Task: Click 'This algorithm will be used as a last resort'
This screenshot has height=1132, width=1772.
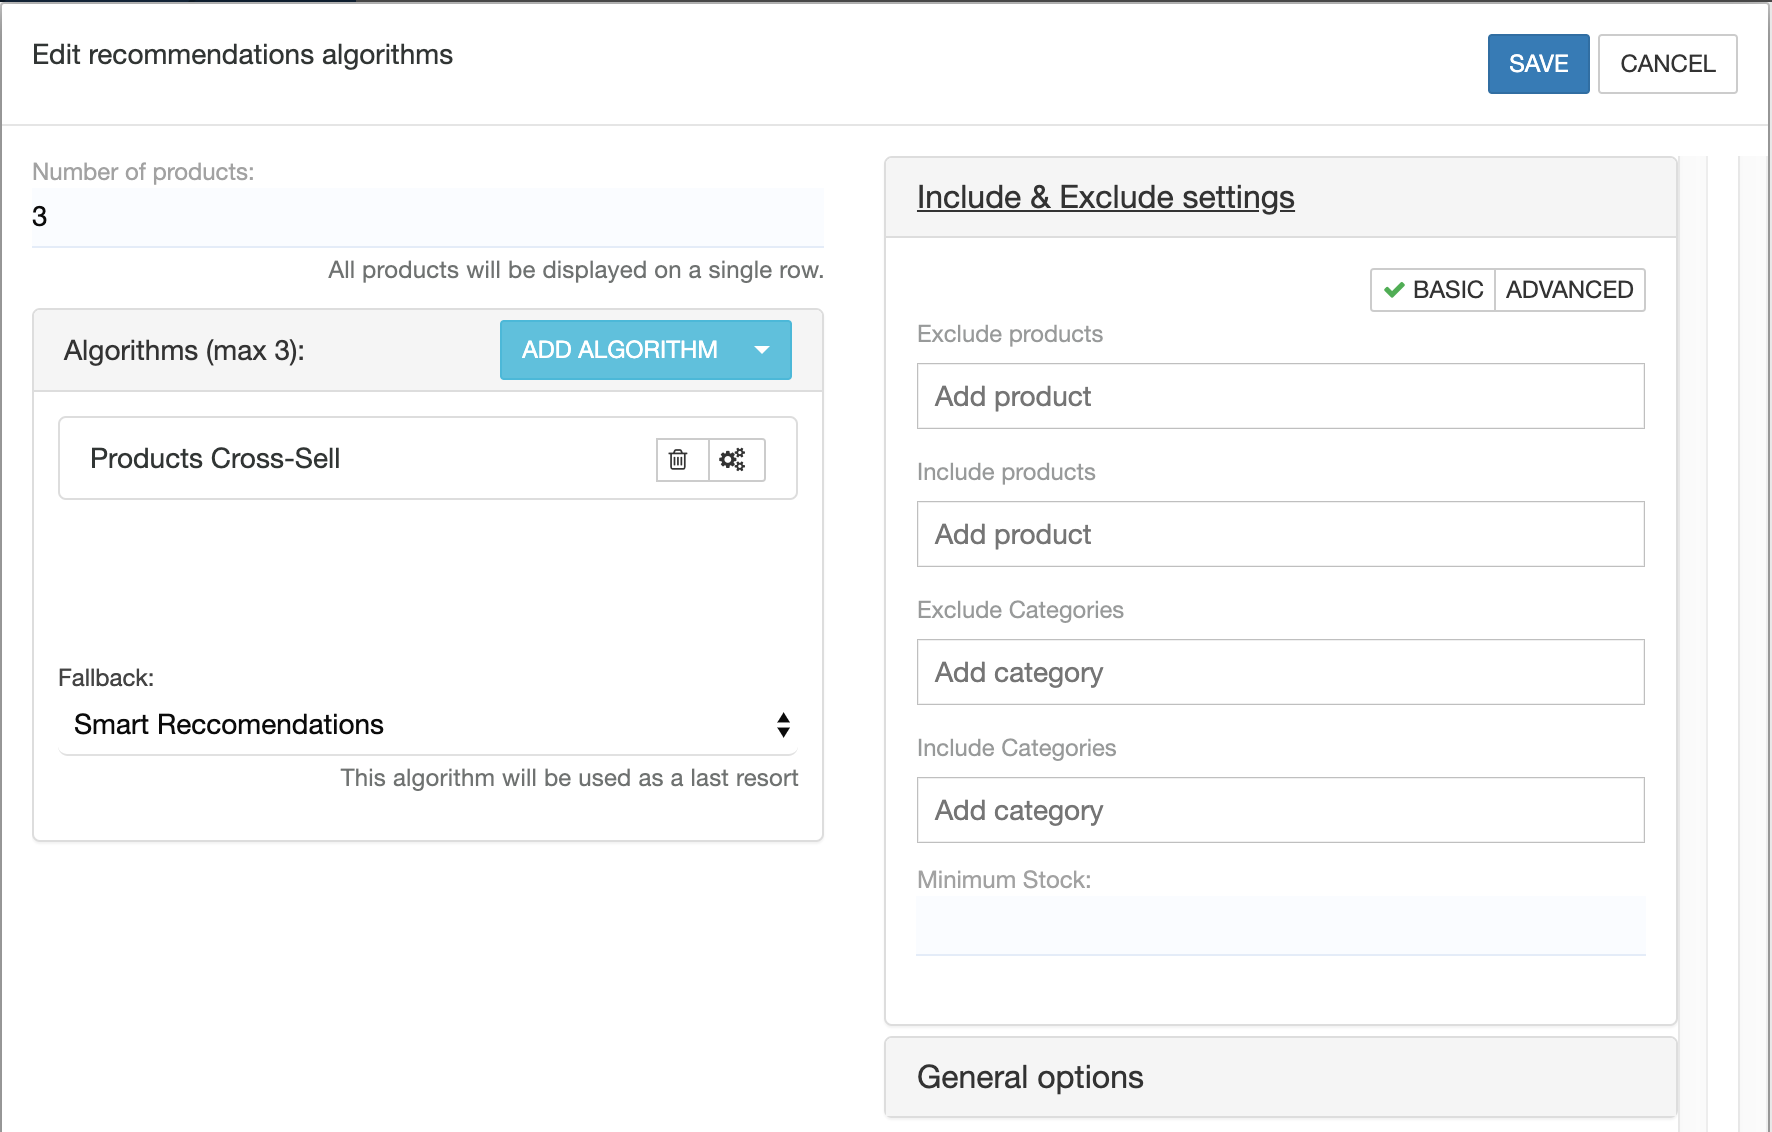Action: click(x=569, y=778)
